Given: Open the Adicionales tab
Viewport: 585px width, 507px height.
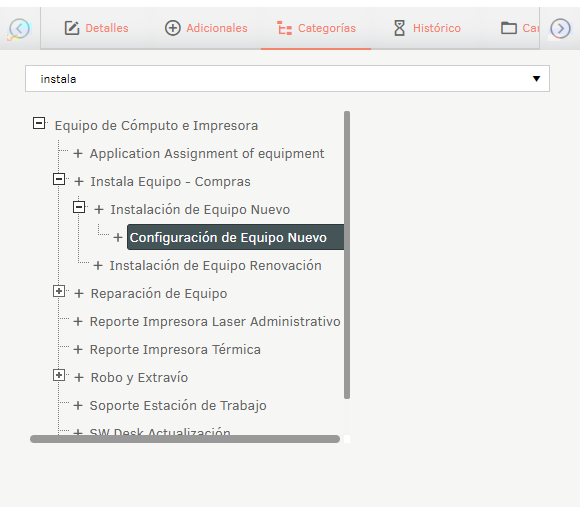Looking at the screenshot, I should [x=206, y=28].
